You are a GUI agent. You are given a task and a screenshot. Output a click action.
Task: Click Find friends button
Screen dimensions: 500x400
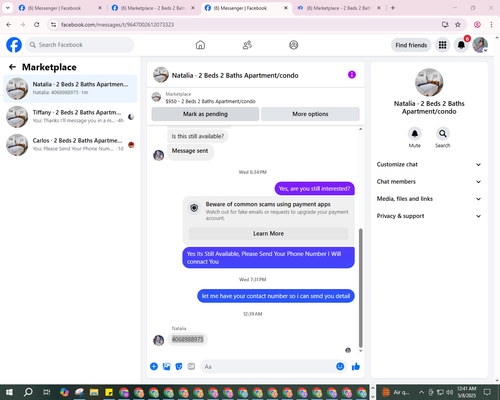click(411, 45)
